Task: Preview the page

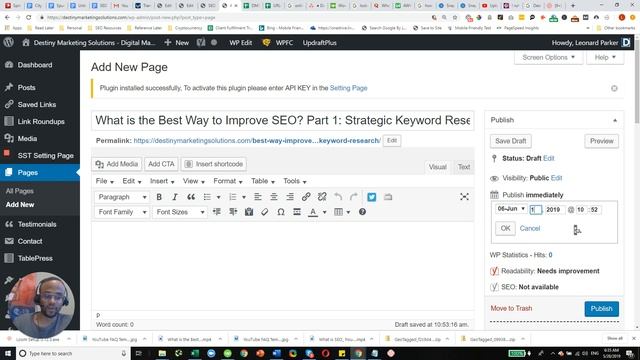Action: 602,141
